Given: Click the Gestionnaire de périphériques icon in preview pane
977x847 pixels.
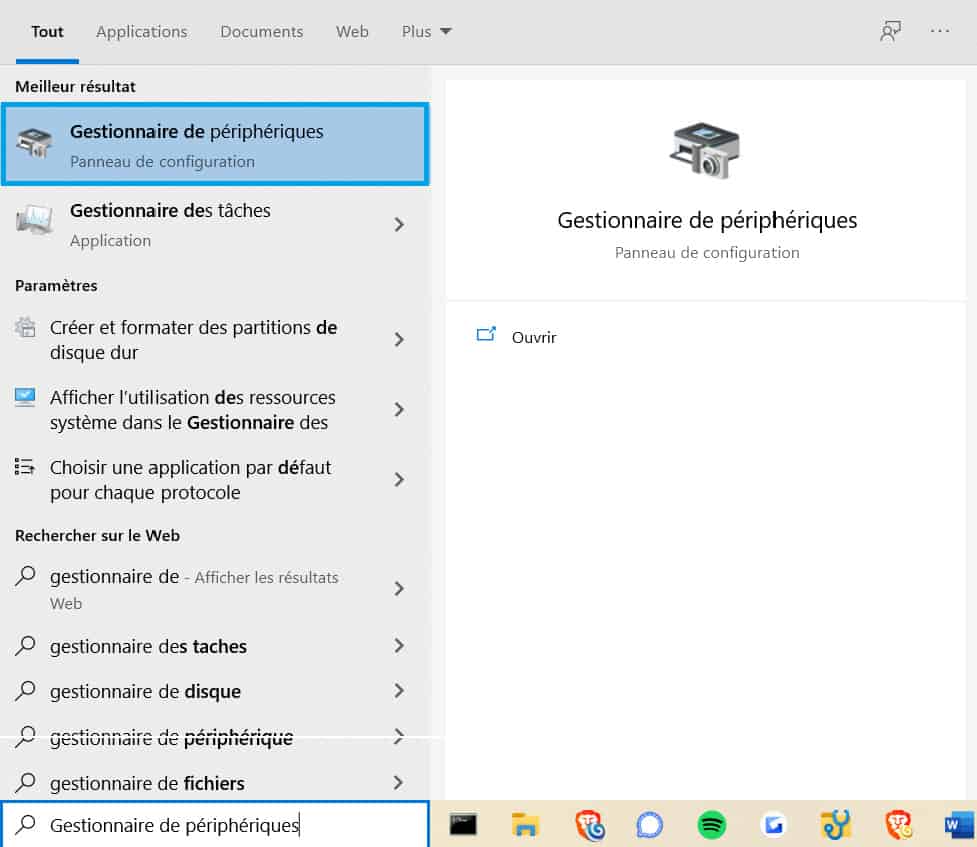Looking at the screenshot, I should coord(705,150).
